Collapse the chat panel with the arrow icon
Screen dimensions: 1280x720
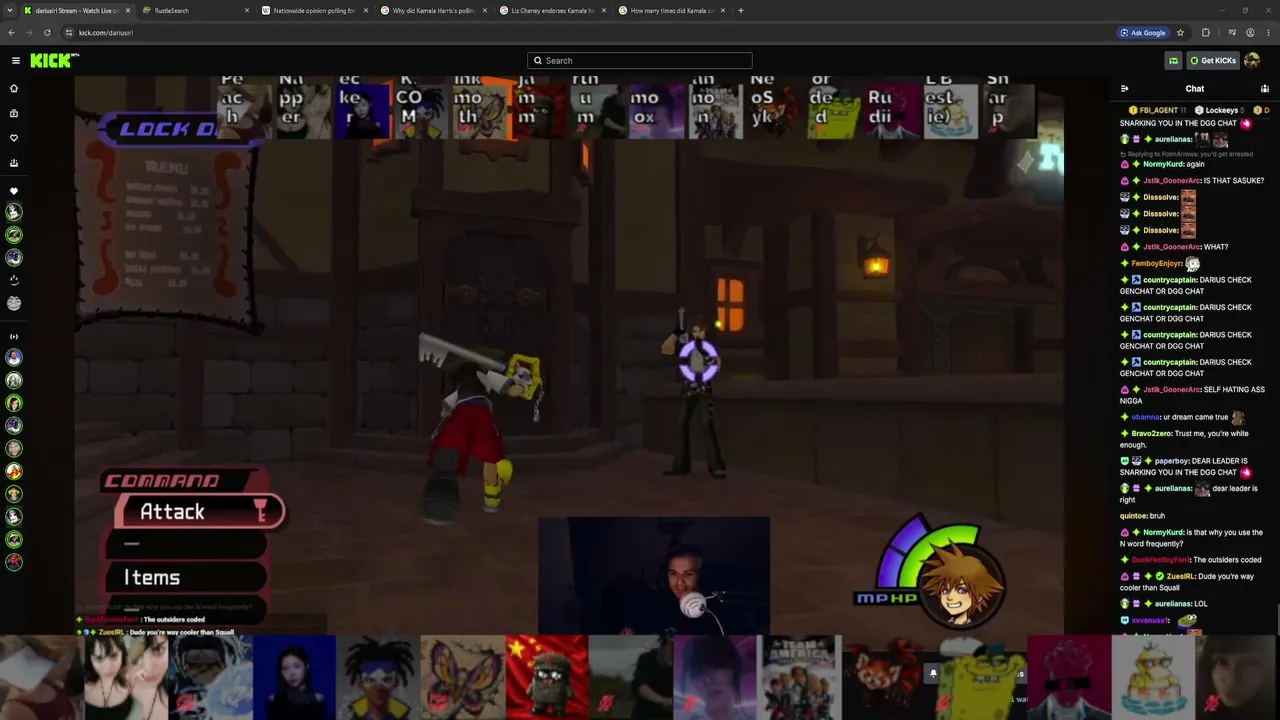click(x=1125, y=89)
